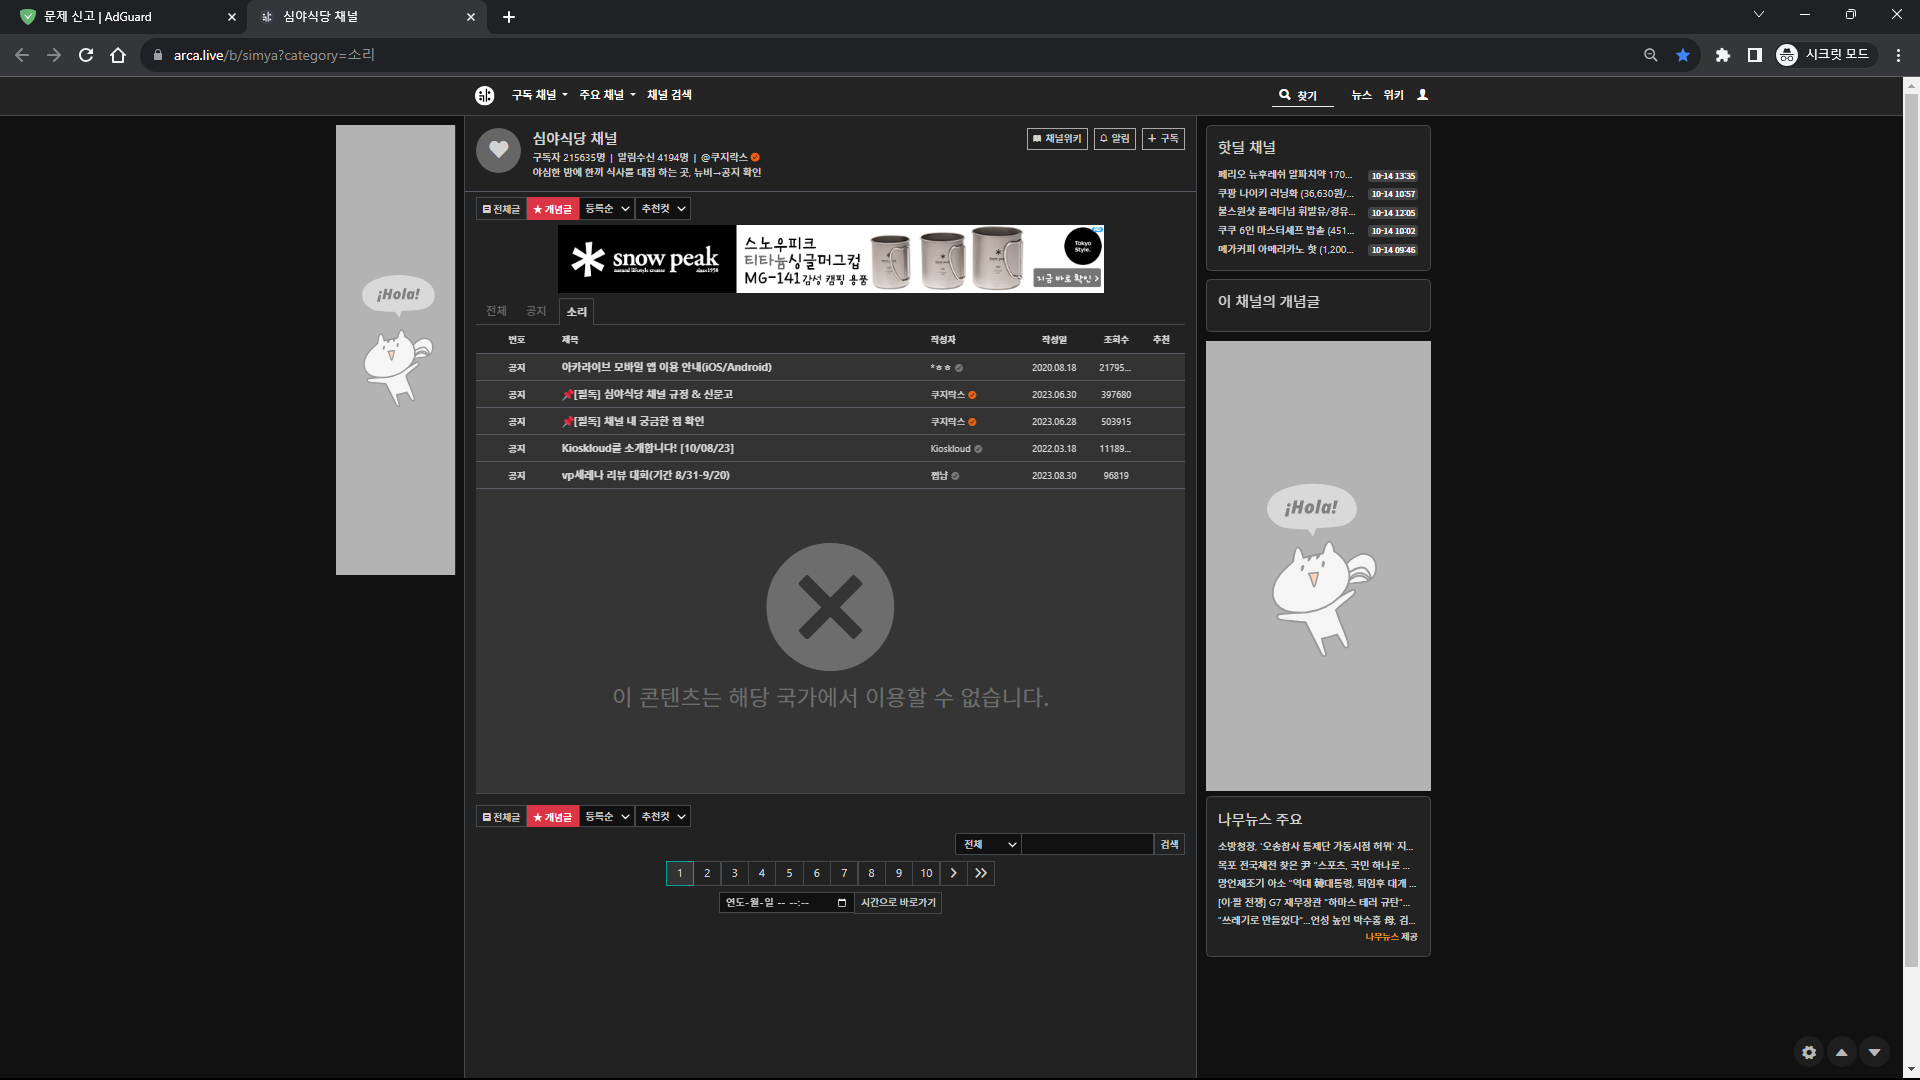Viewport: 1920px width, 1080px height.
Task: Enable channel notifications via 알림 bell
Action: (x=1114, y=138)
